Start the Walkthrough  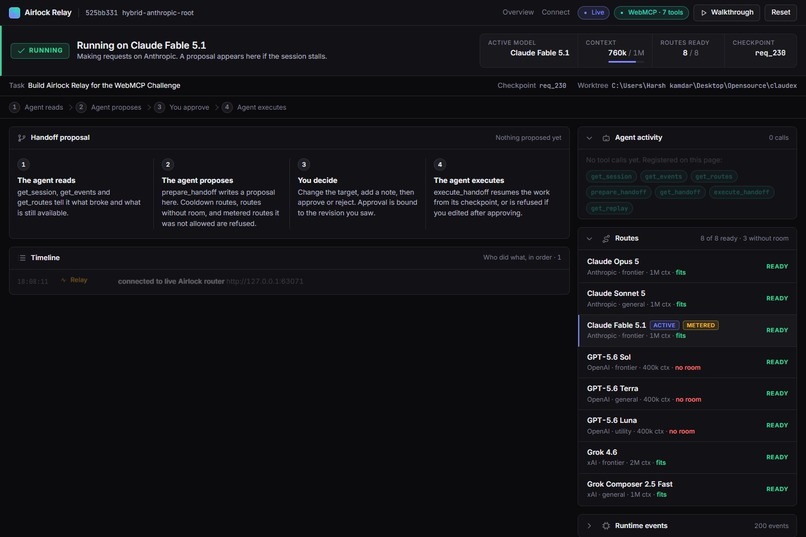(x=727, y=12)
